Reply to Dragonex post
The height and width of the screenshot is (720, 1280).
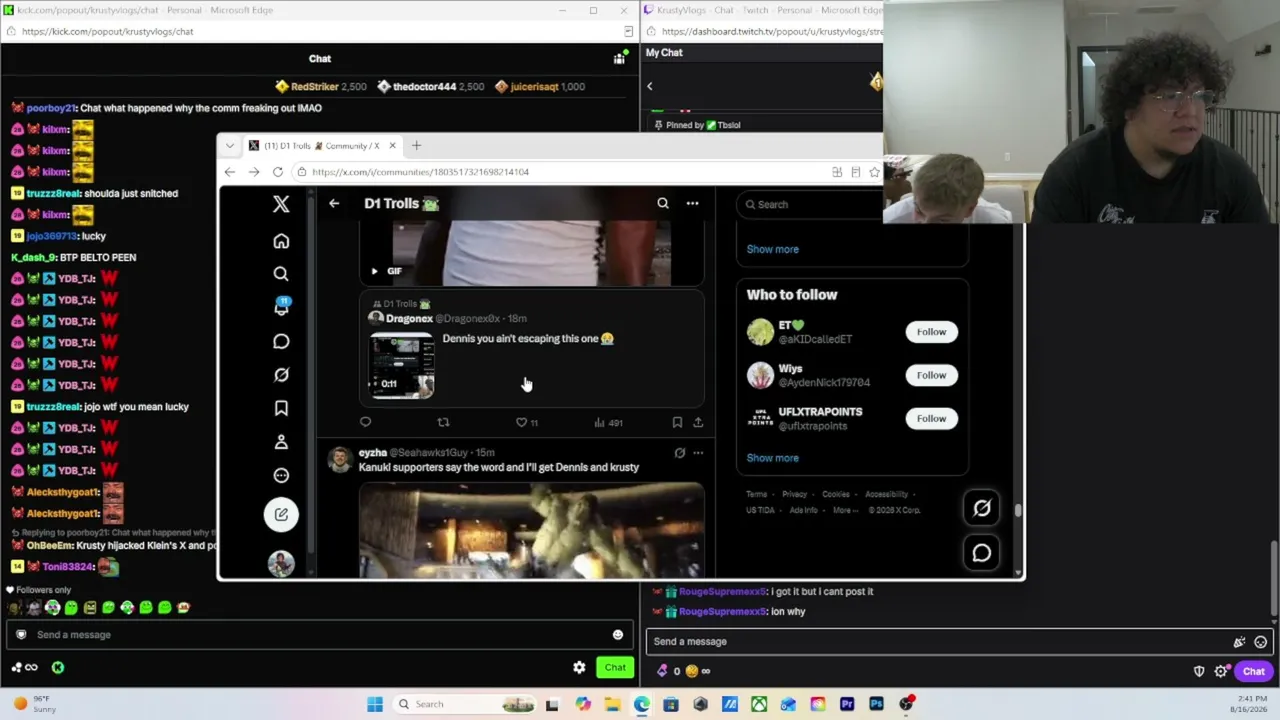365,423
